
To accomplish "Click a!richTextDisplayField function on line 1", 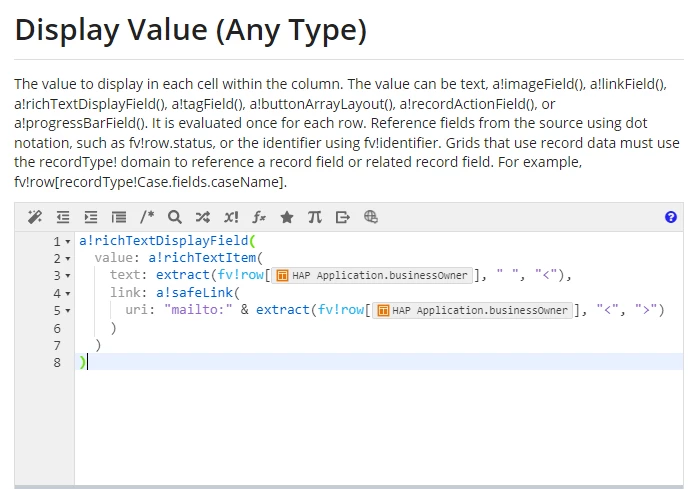I will tap(164, 241).
